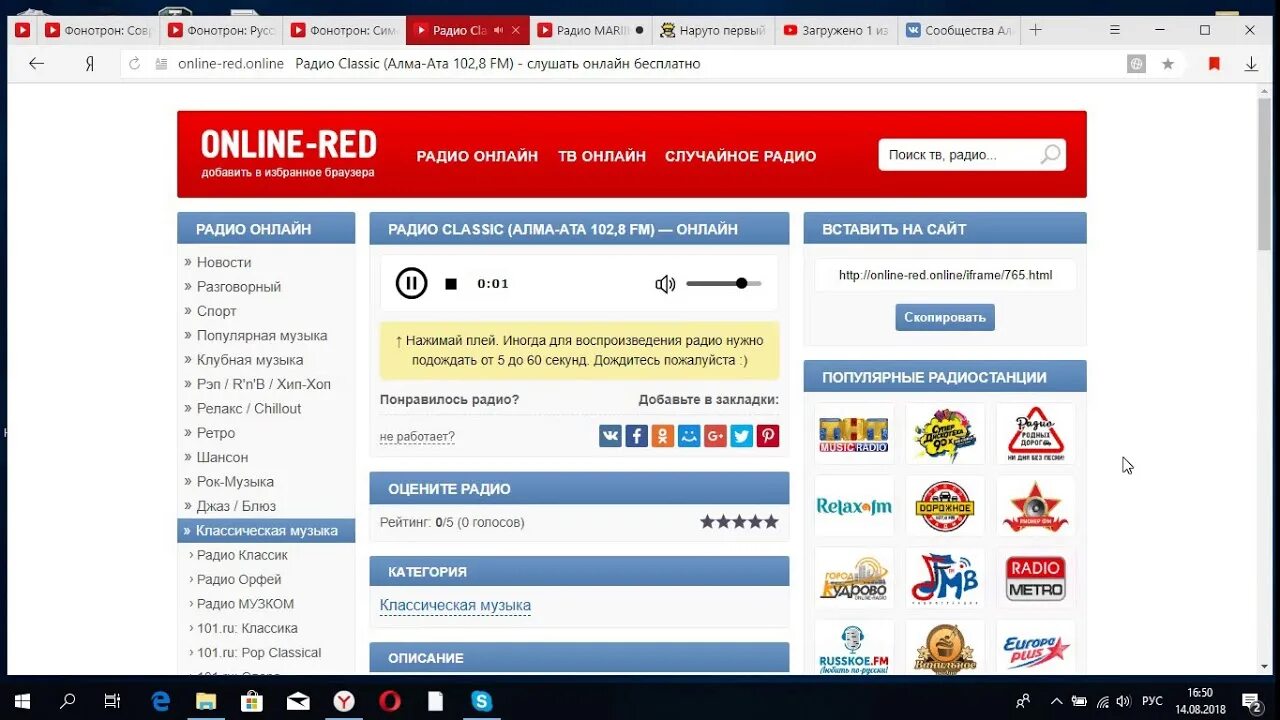The image size is (1280, 720).
Task: Open 101.ru: Классика station link
Action: pyautogui.click(x=247, y=628)
